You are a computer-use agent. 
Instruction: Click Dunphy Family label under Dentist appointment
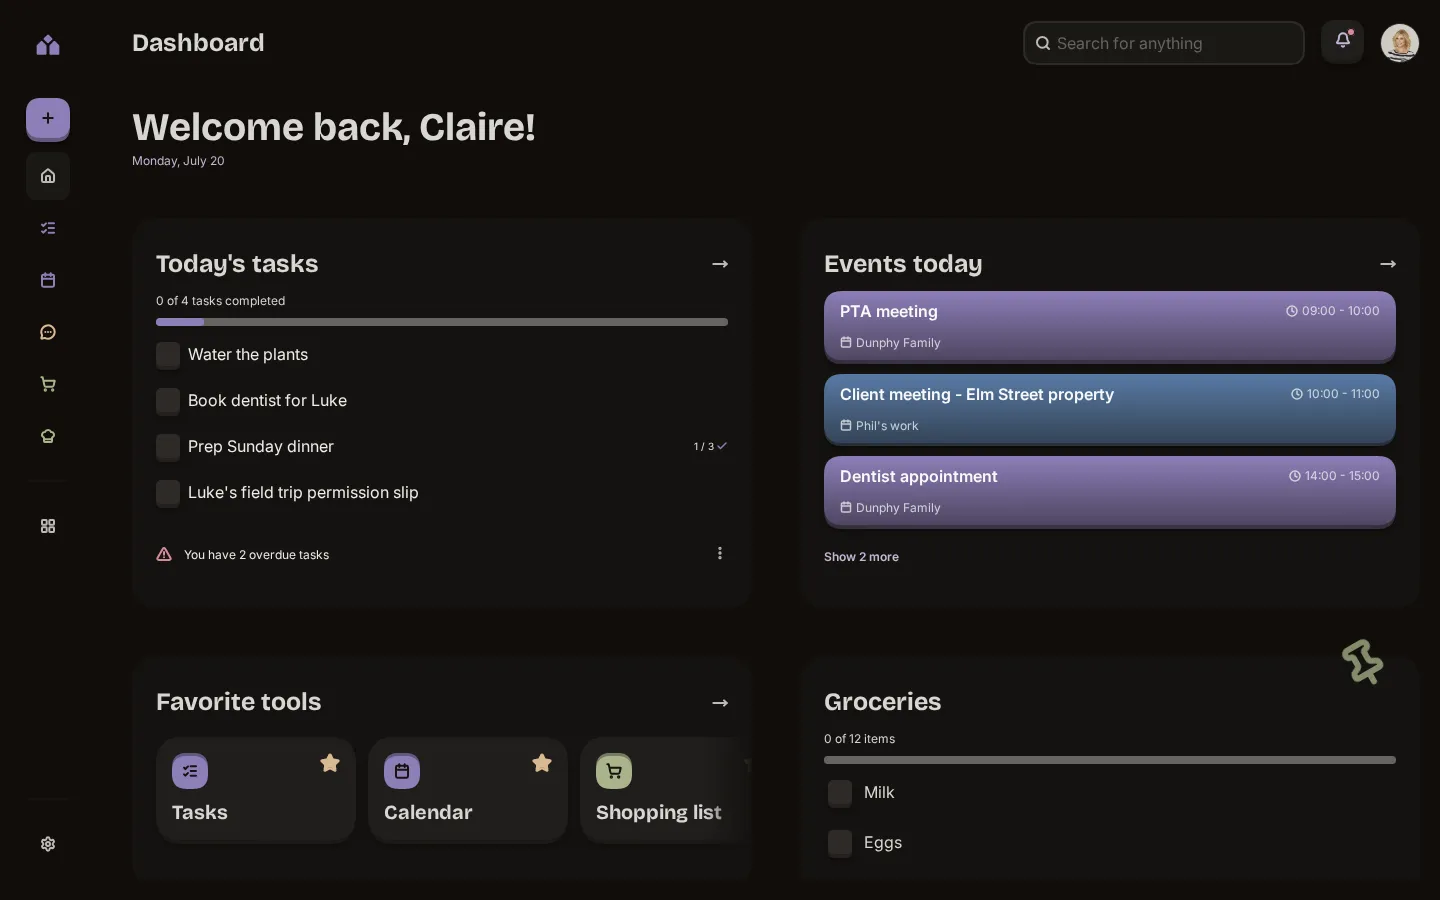point(890,508)
